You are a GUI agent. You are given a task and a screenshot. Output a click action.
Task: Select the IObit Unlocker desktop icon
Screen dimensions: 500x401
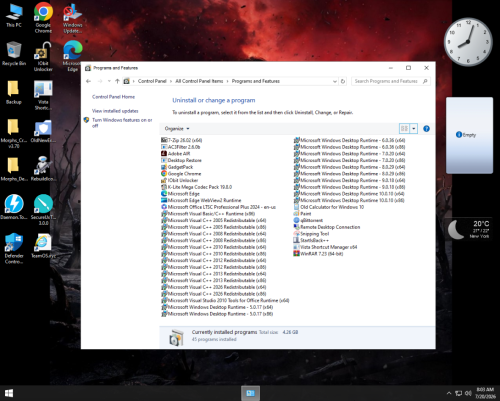[x=43, y=56]
